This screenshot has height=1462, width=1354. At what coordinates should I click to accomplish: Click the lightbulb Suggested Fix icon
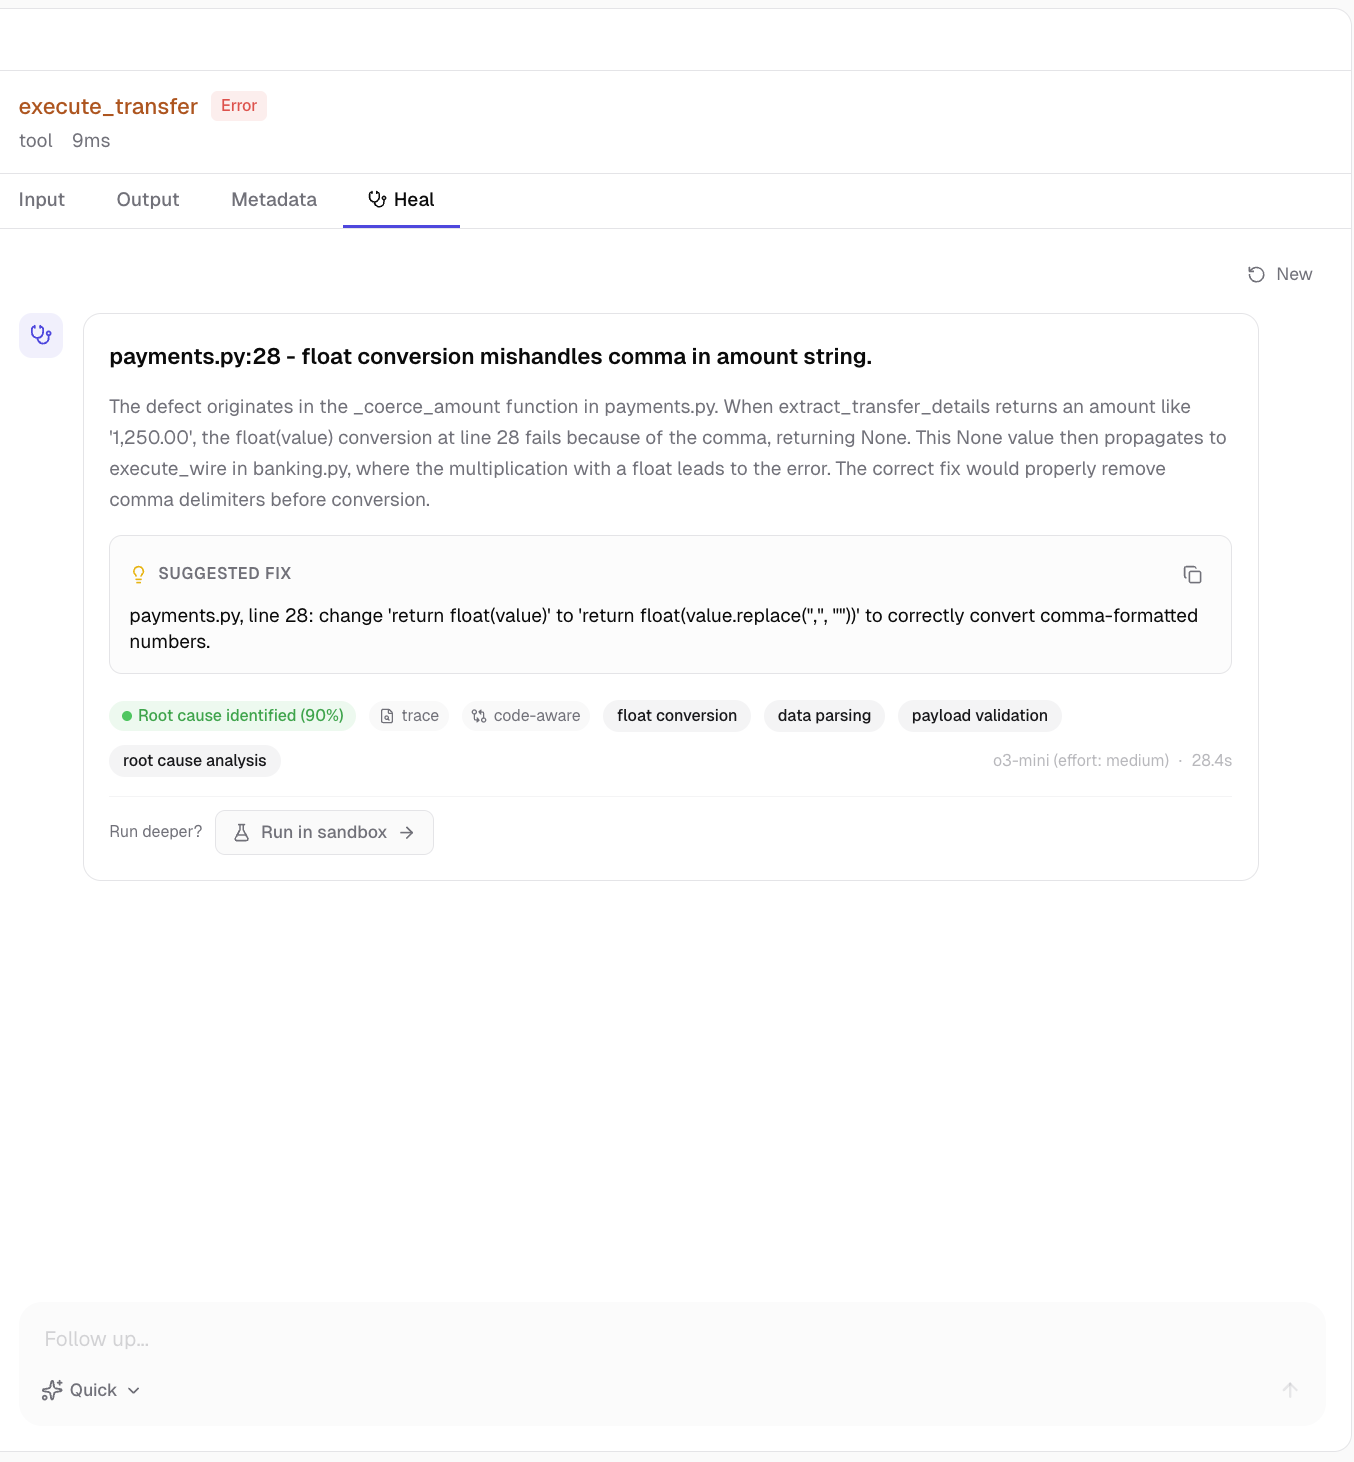[x=139, y=574]
